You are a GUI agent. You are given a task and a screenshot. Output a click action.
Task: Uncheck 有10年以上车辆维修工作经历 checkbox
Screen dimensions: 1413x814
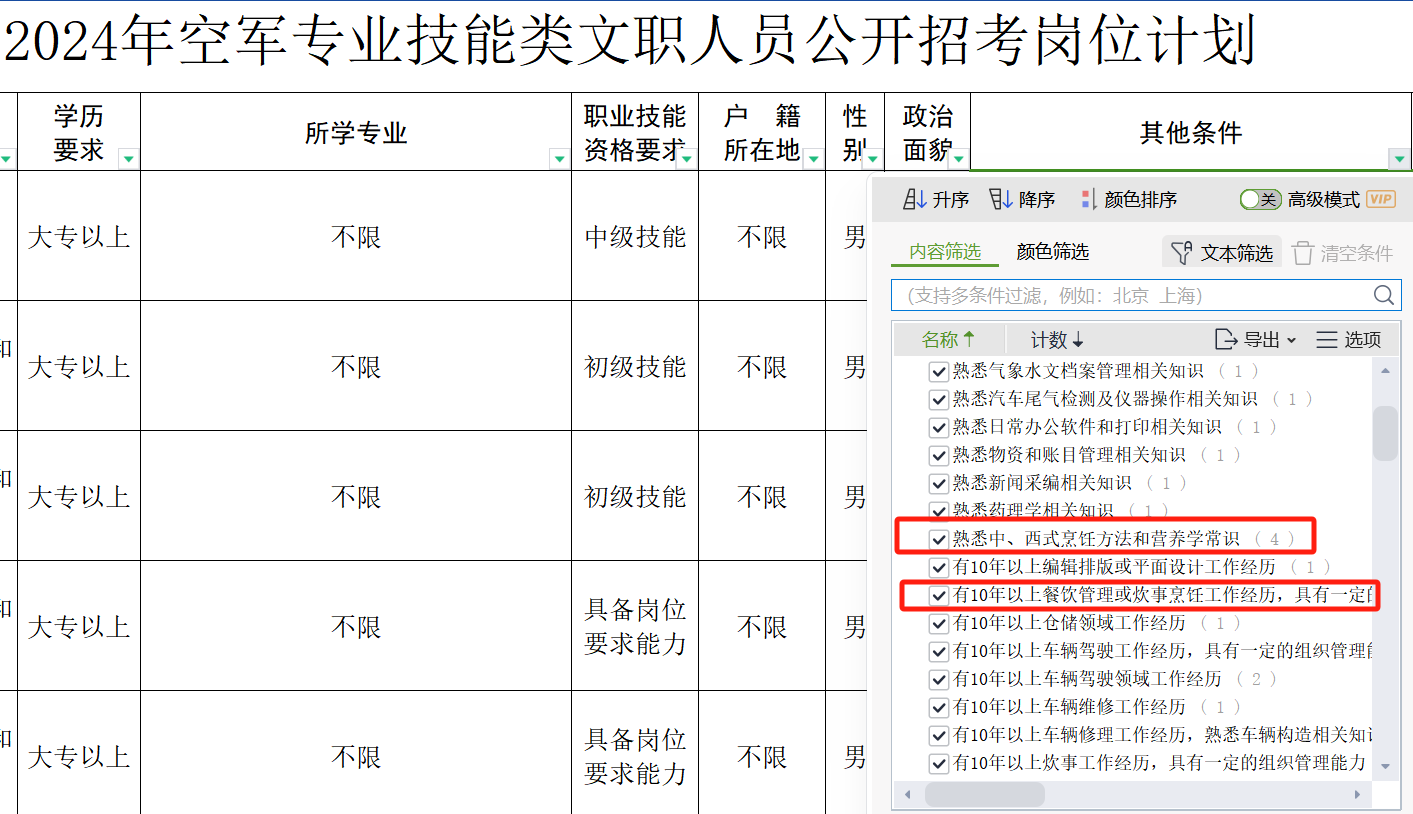pyautogui.click(x=938, y=707)
